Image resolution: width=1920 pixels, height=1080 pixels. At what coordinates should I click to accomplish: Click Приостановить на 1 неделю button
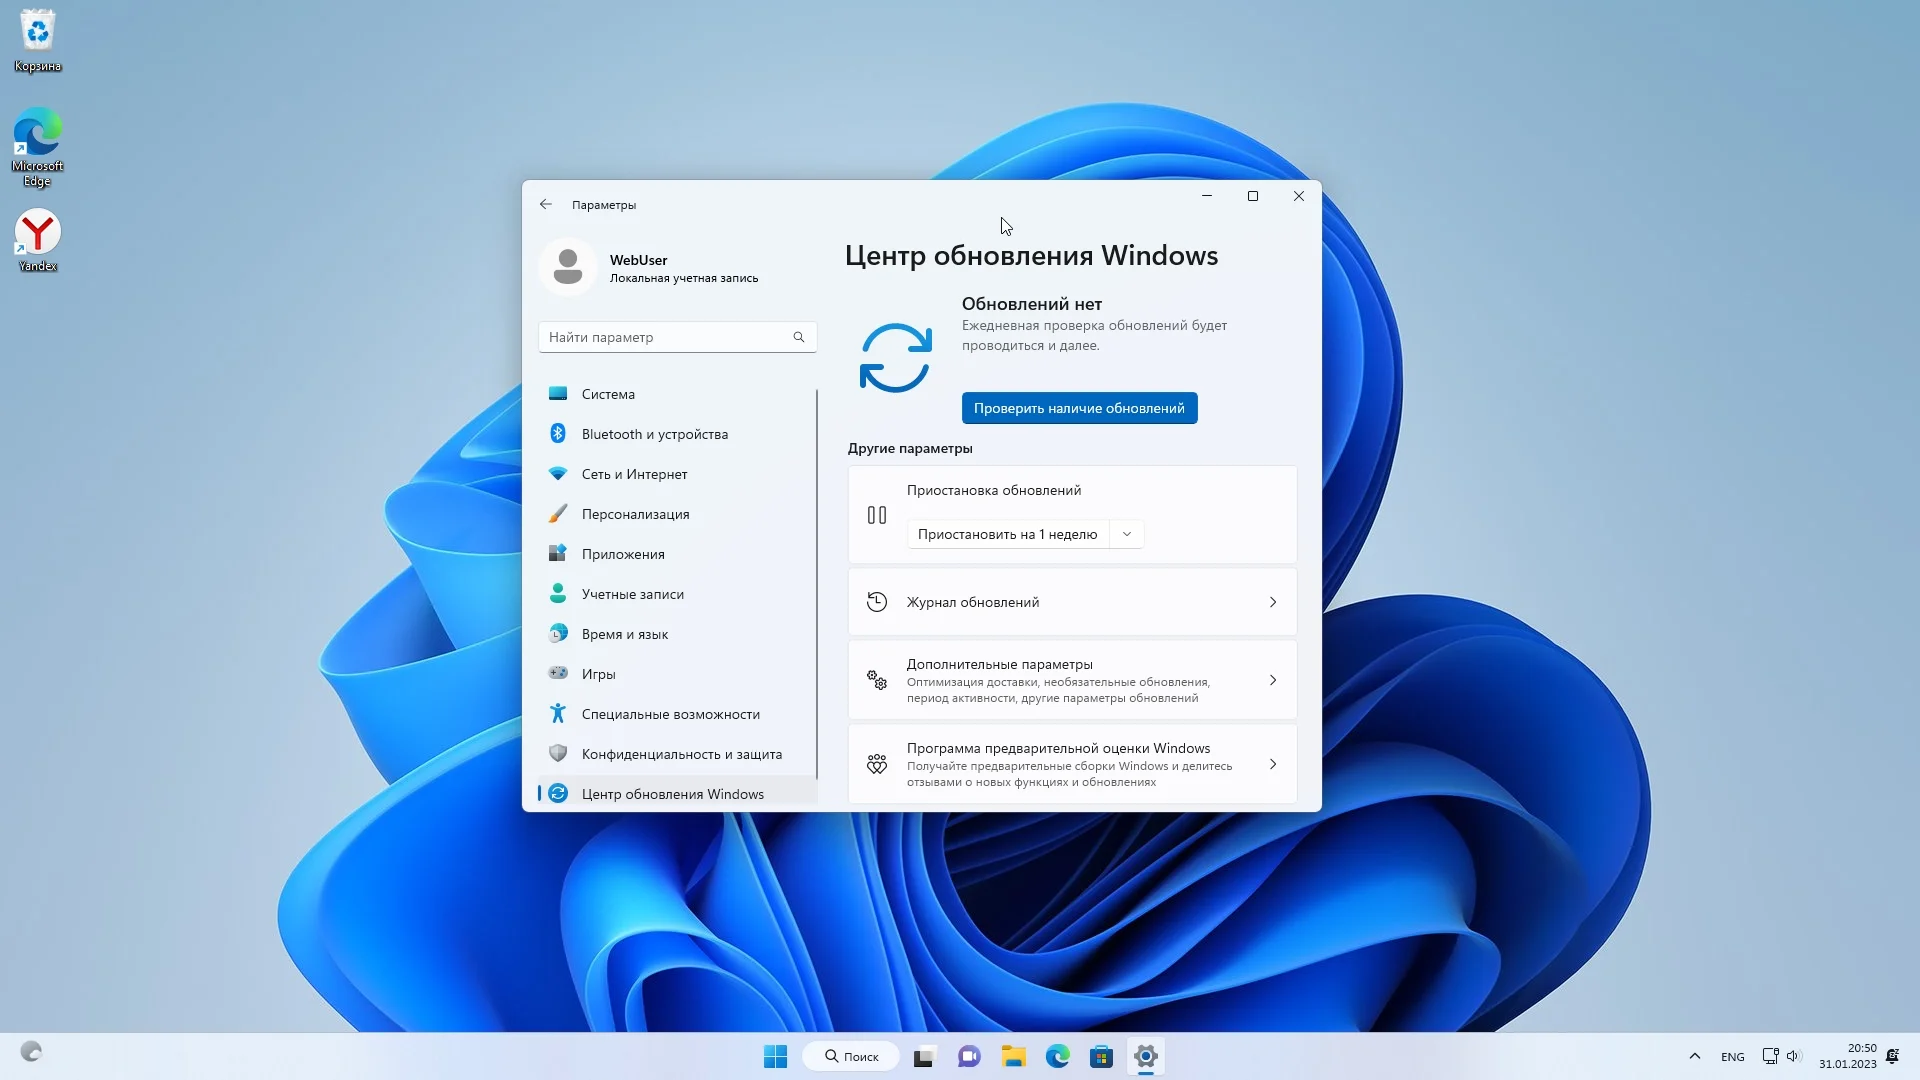click(x=1007, y=534)
